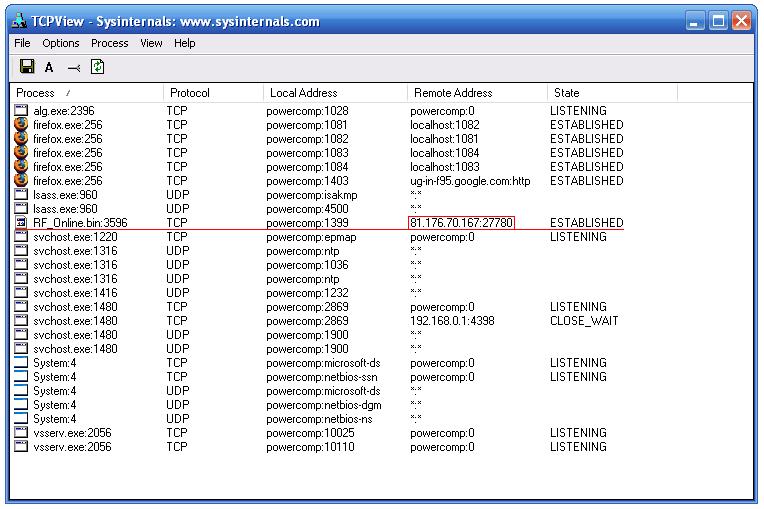The width and height of the screenshot is (764, 509).
Task: Select the svchost.exe:1220 process name
Action: [76, 237]
